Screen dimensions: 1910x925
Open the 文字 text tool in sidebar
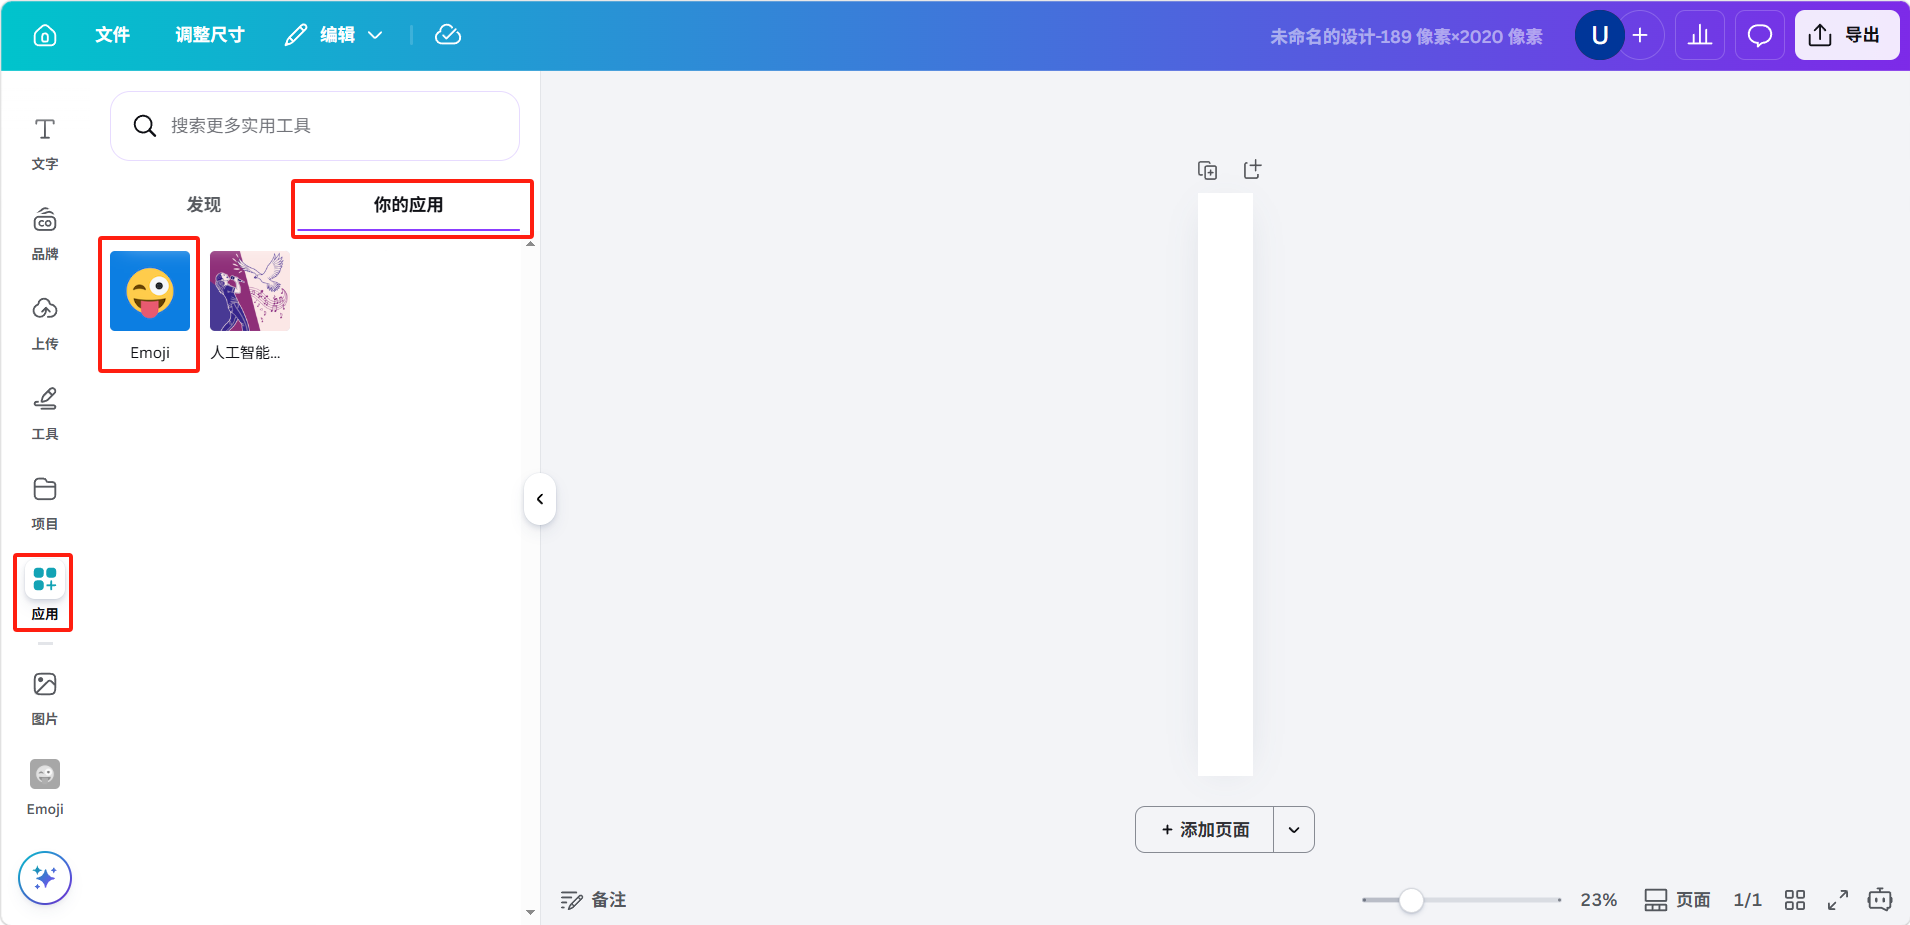(x=45, y=143)
